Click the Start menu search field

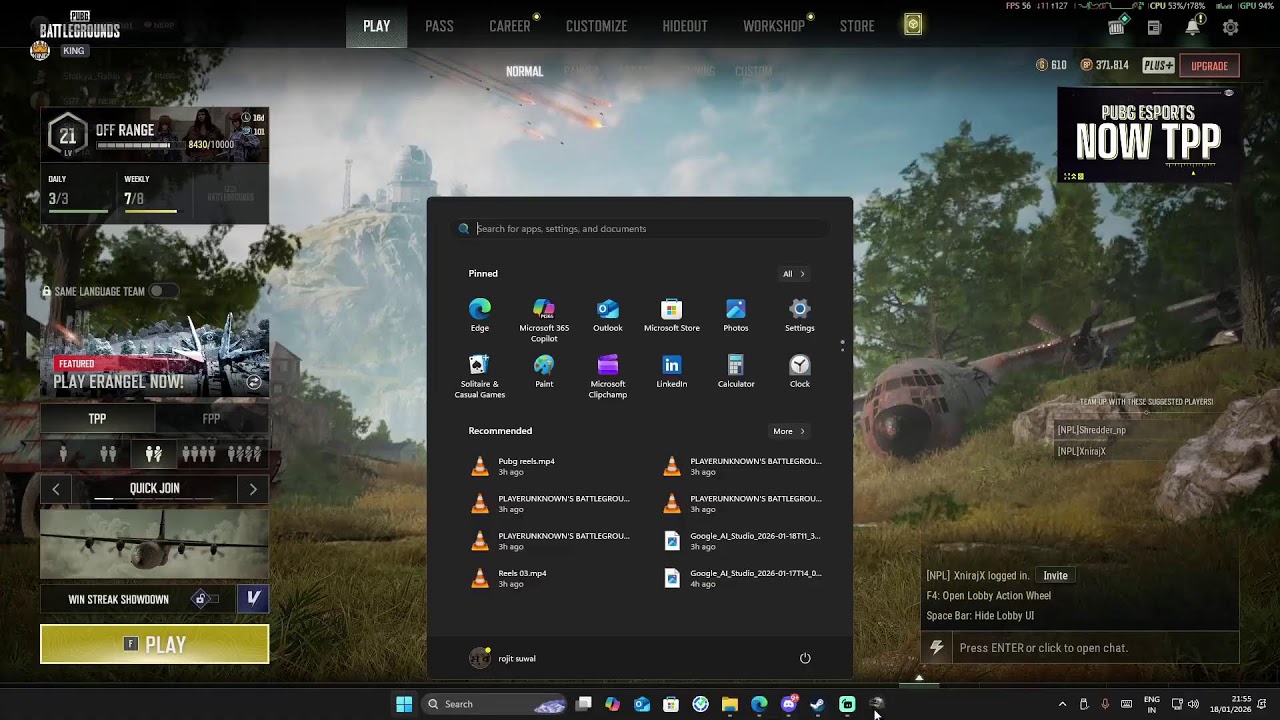coord(641,229)
